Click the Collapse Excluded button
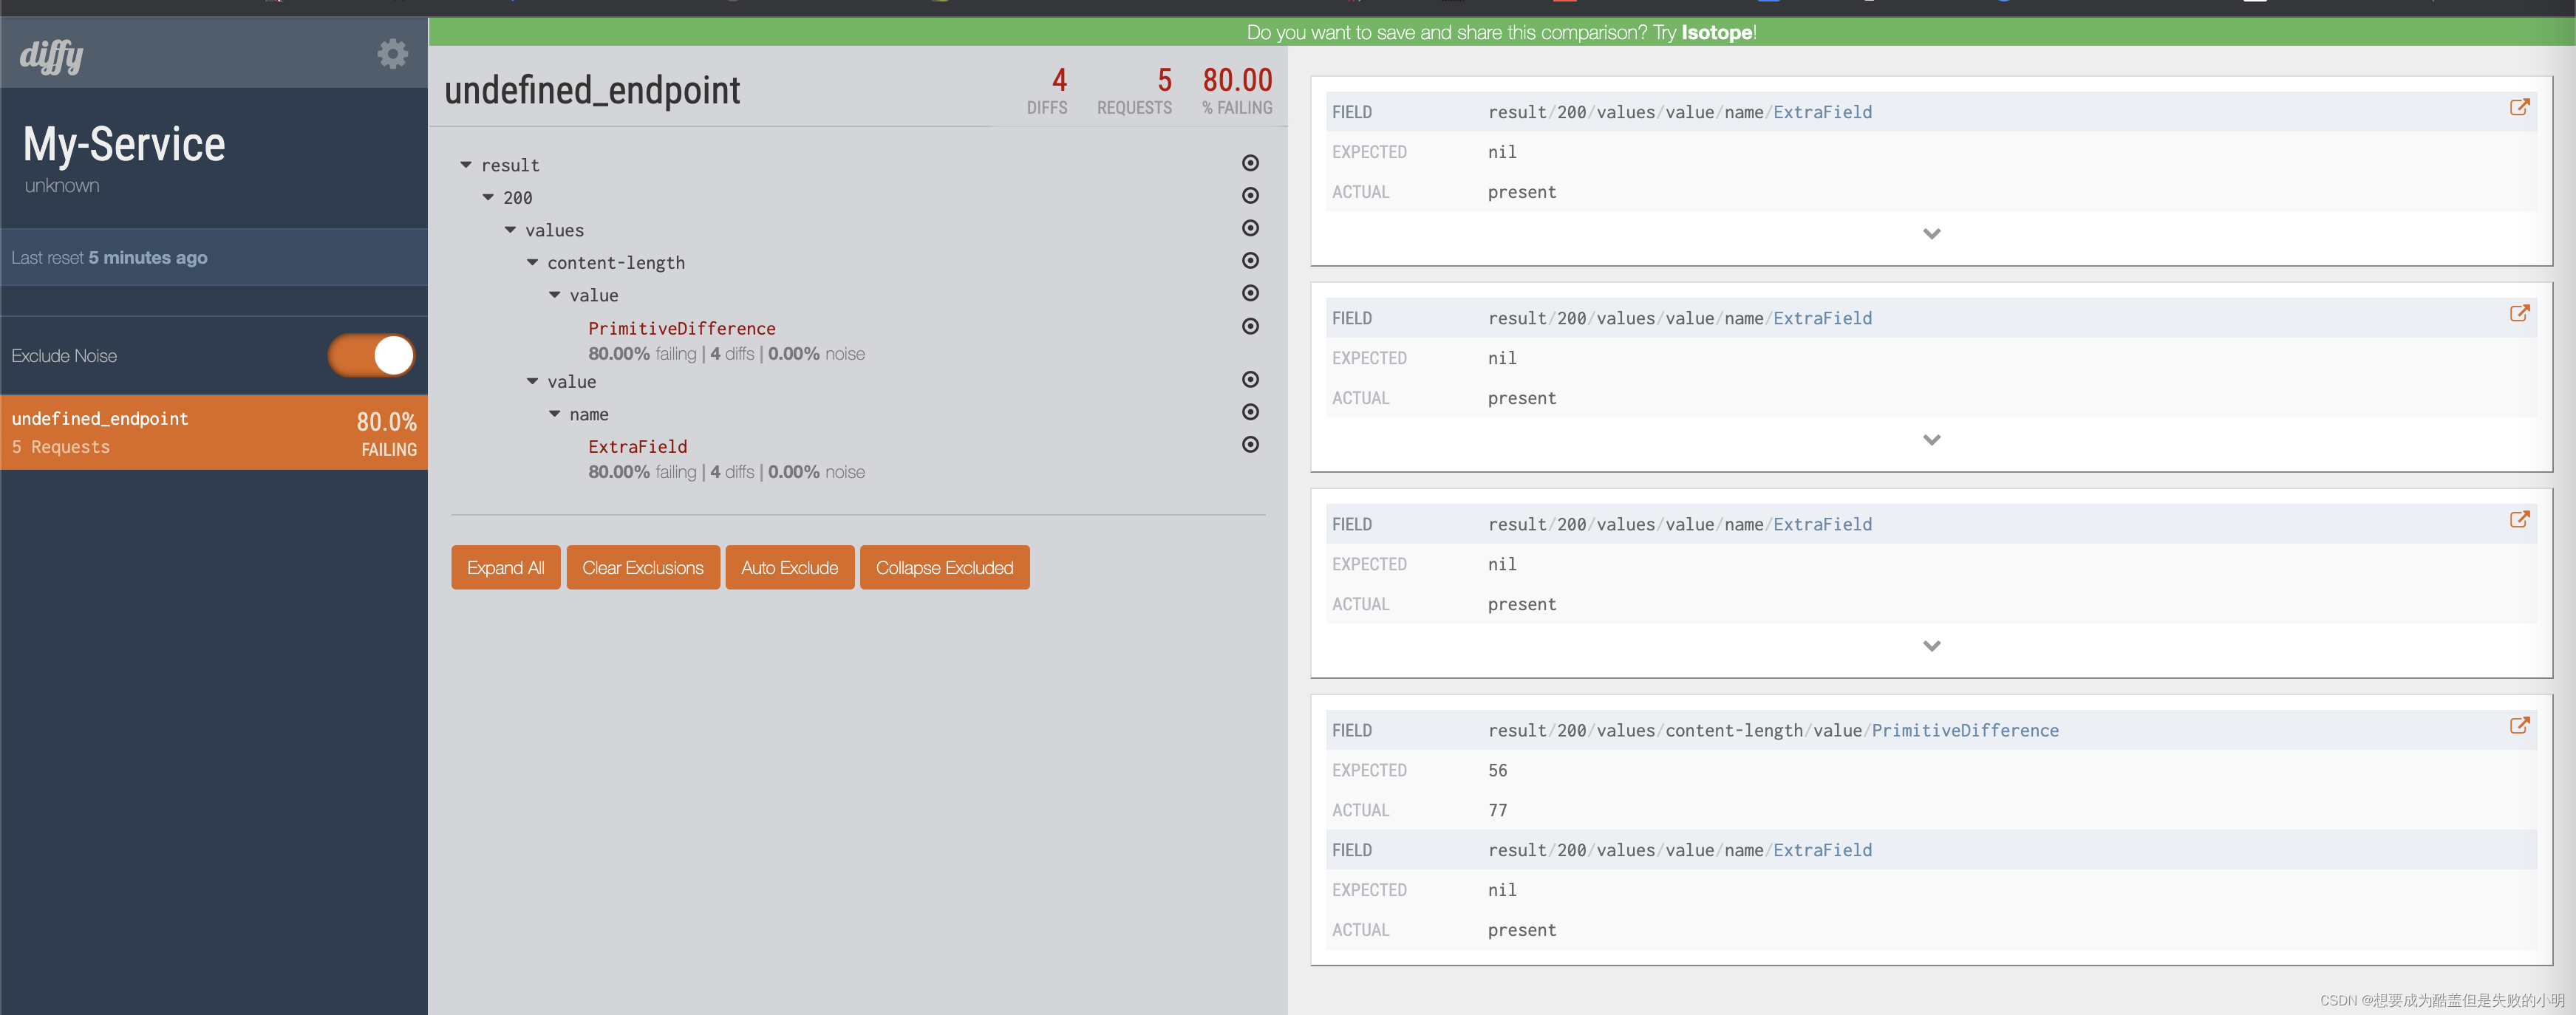The height and width of the screenshot is (1015, 2576). point(945,567)
